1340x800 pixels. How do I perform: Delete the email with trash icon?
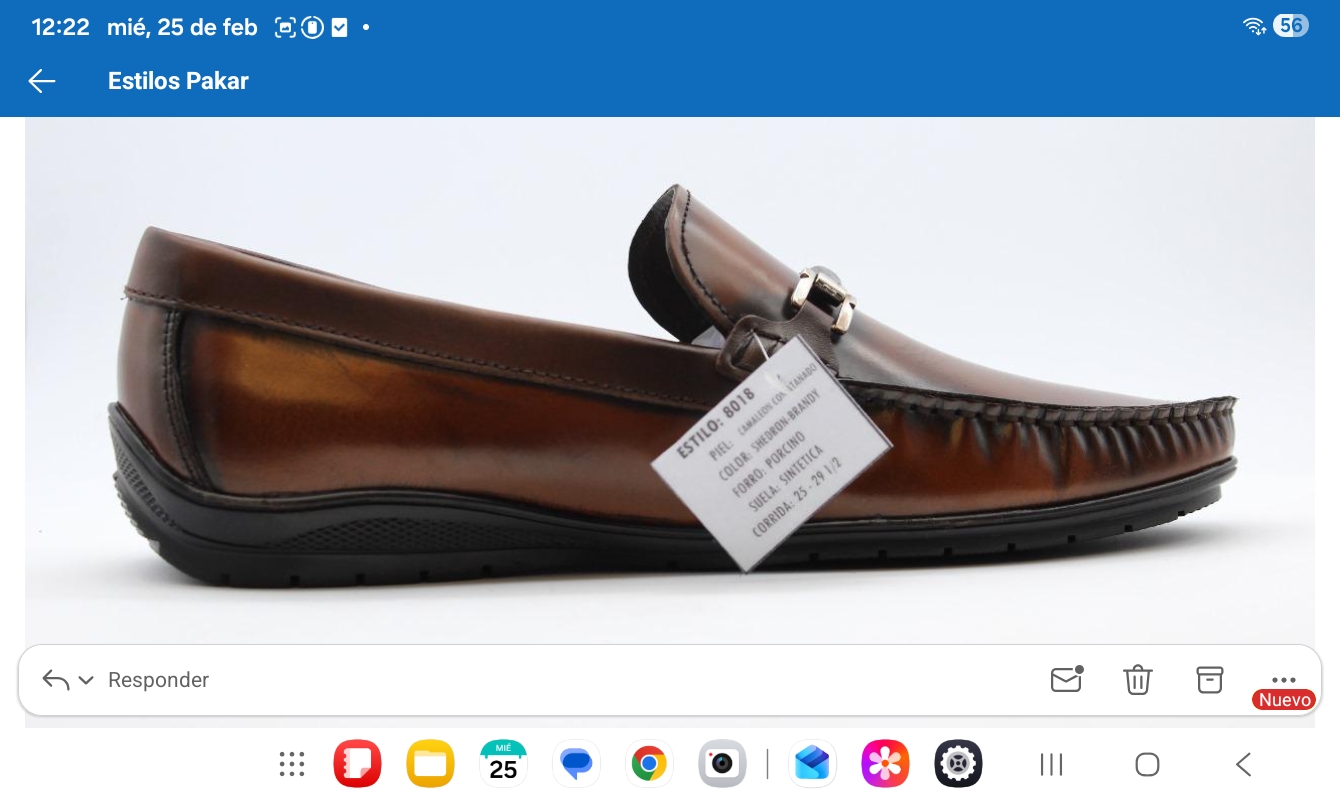[1138, 679]
